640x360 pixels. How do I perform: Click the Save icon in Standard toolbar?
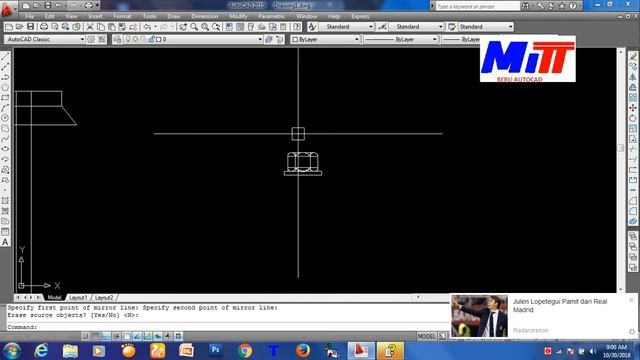[31, 27]
